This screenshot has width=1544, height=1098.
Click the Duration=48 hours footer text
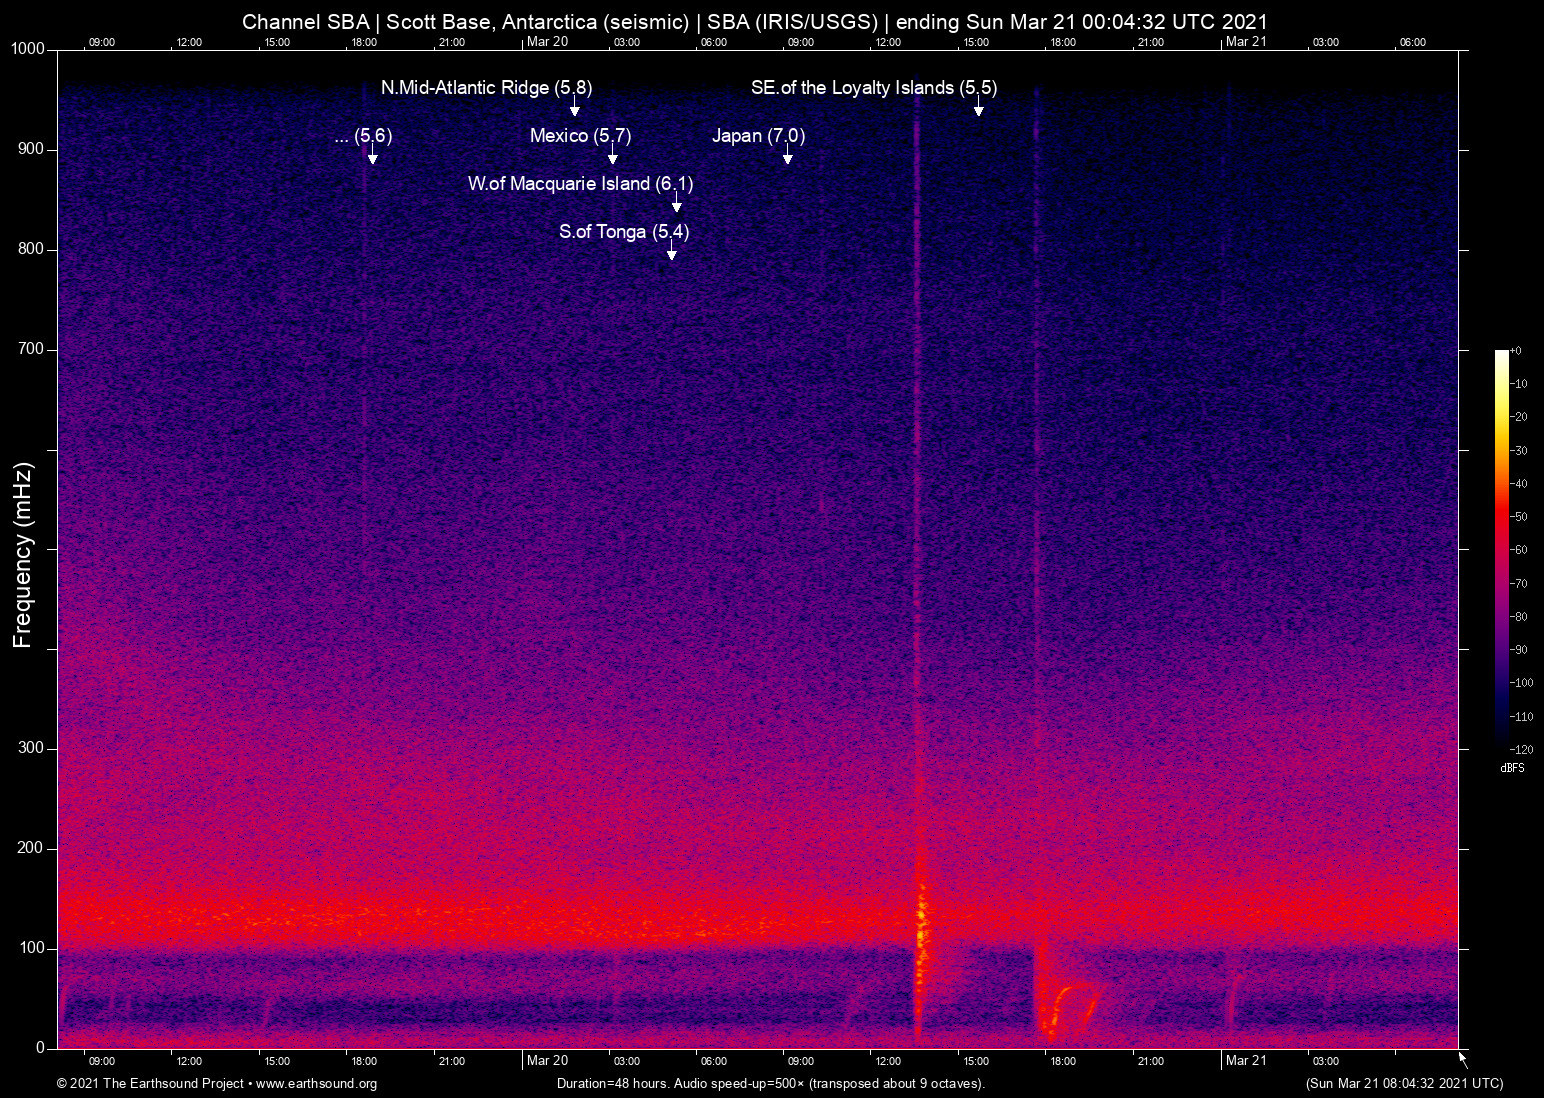pyautogui.click(x=770, y=1084)
